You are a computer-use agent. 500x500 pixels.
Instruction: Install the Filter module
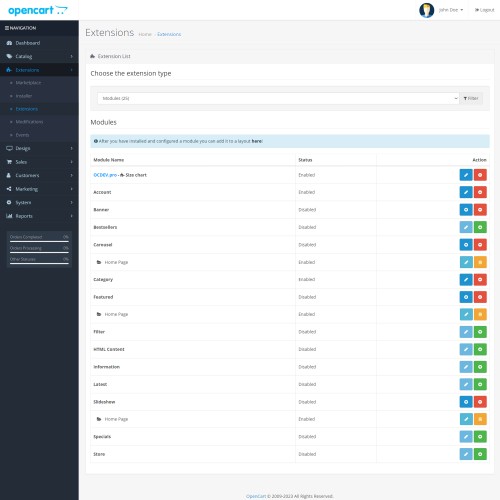pyautogui.click(x=480, y=332)
